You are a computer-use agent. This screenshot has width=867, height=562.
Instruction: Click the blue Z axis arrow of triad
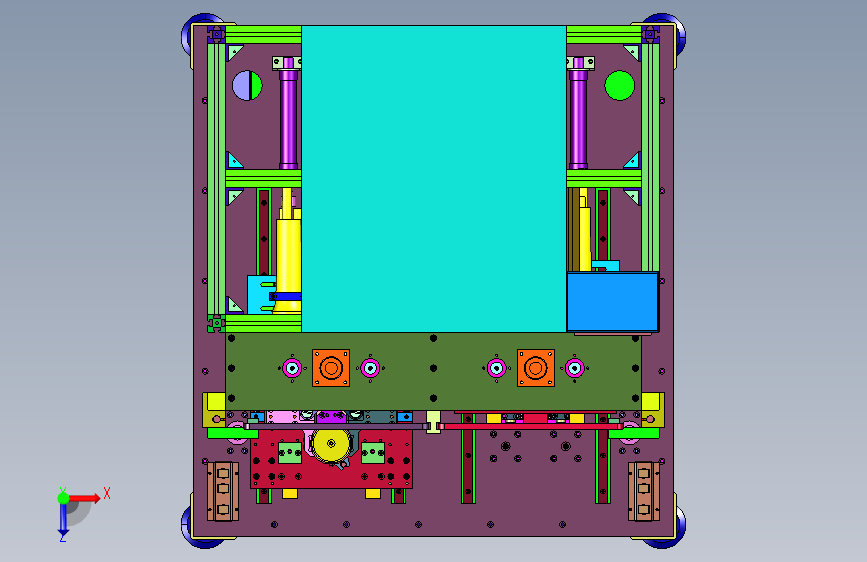click(x=63, y=521)
